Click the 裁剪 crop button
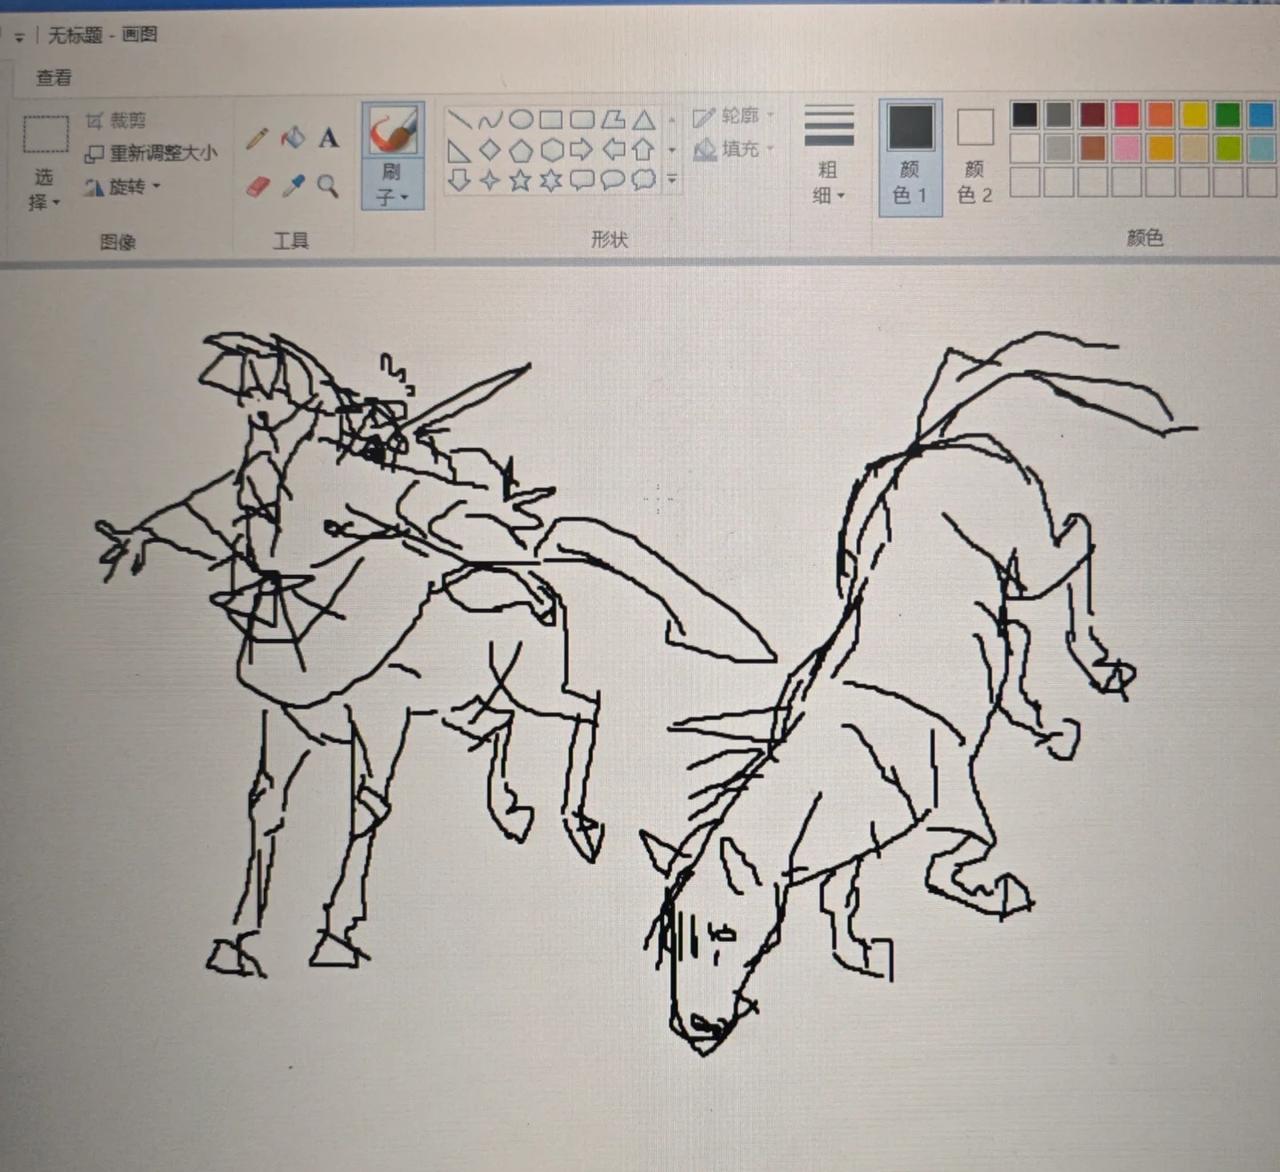This screenshot has width=1280, height=1172. pos(116,121)
